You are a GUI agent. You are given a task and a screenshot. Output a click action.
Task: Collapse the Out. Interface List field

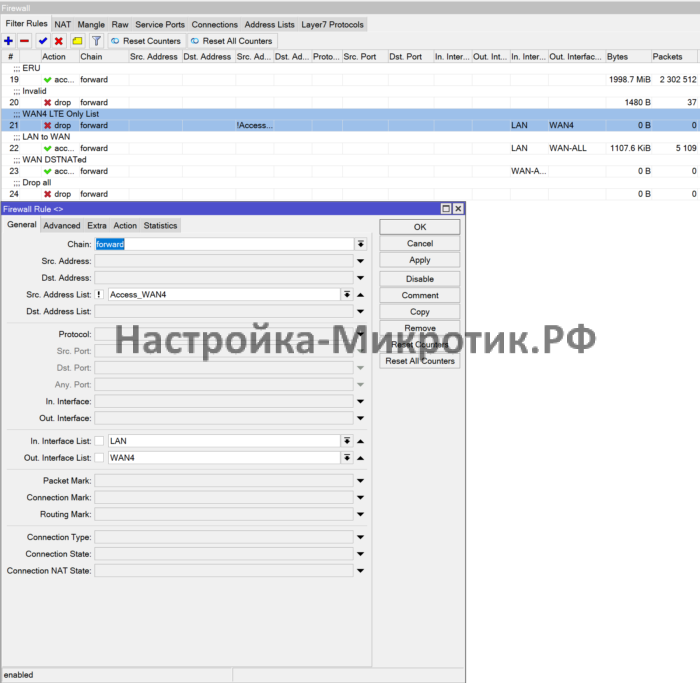[x=361, y=458]
